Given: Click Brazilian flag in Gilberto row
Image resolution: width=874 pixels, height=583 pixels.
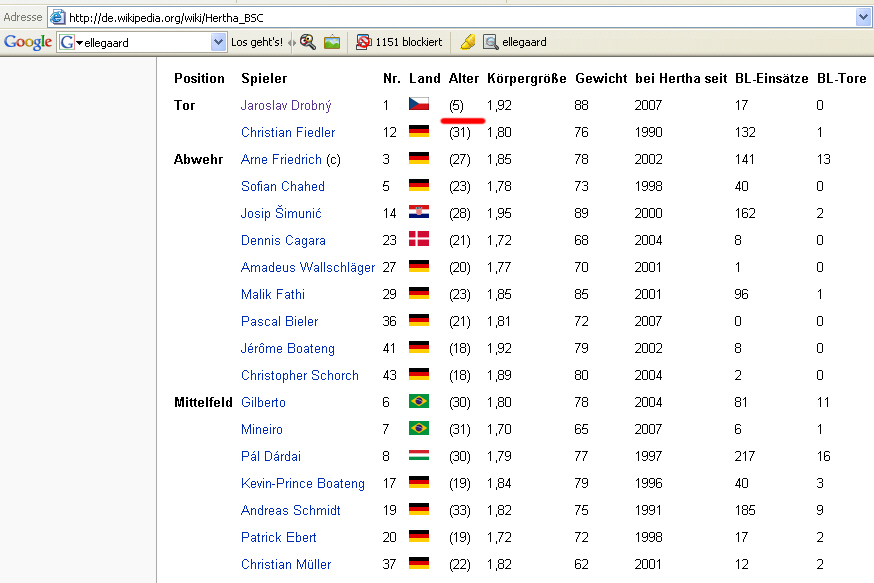Looking at the screenshot, I should point(419,401).
